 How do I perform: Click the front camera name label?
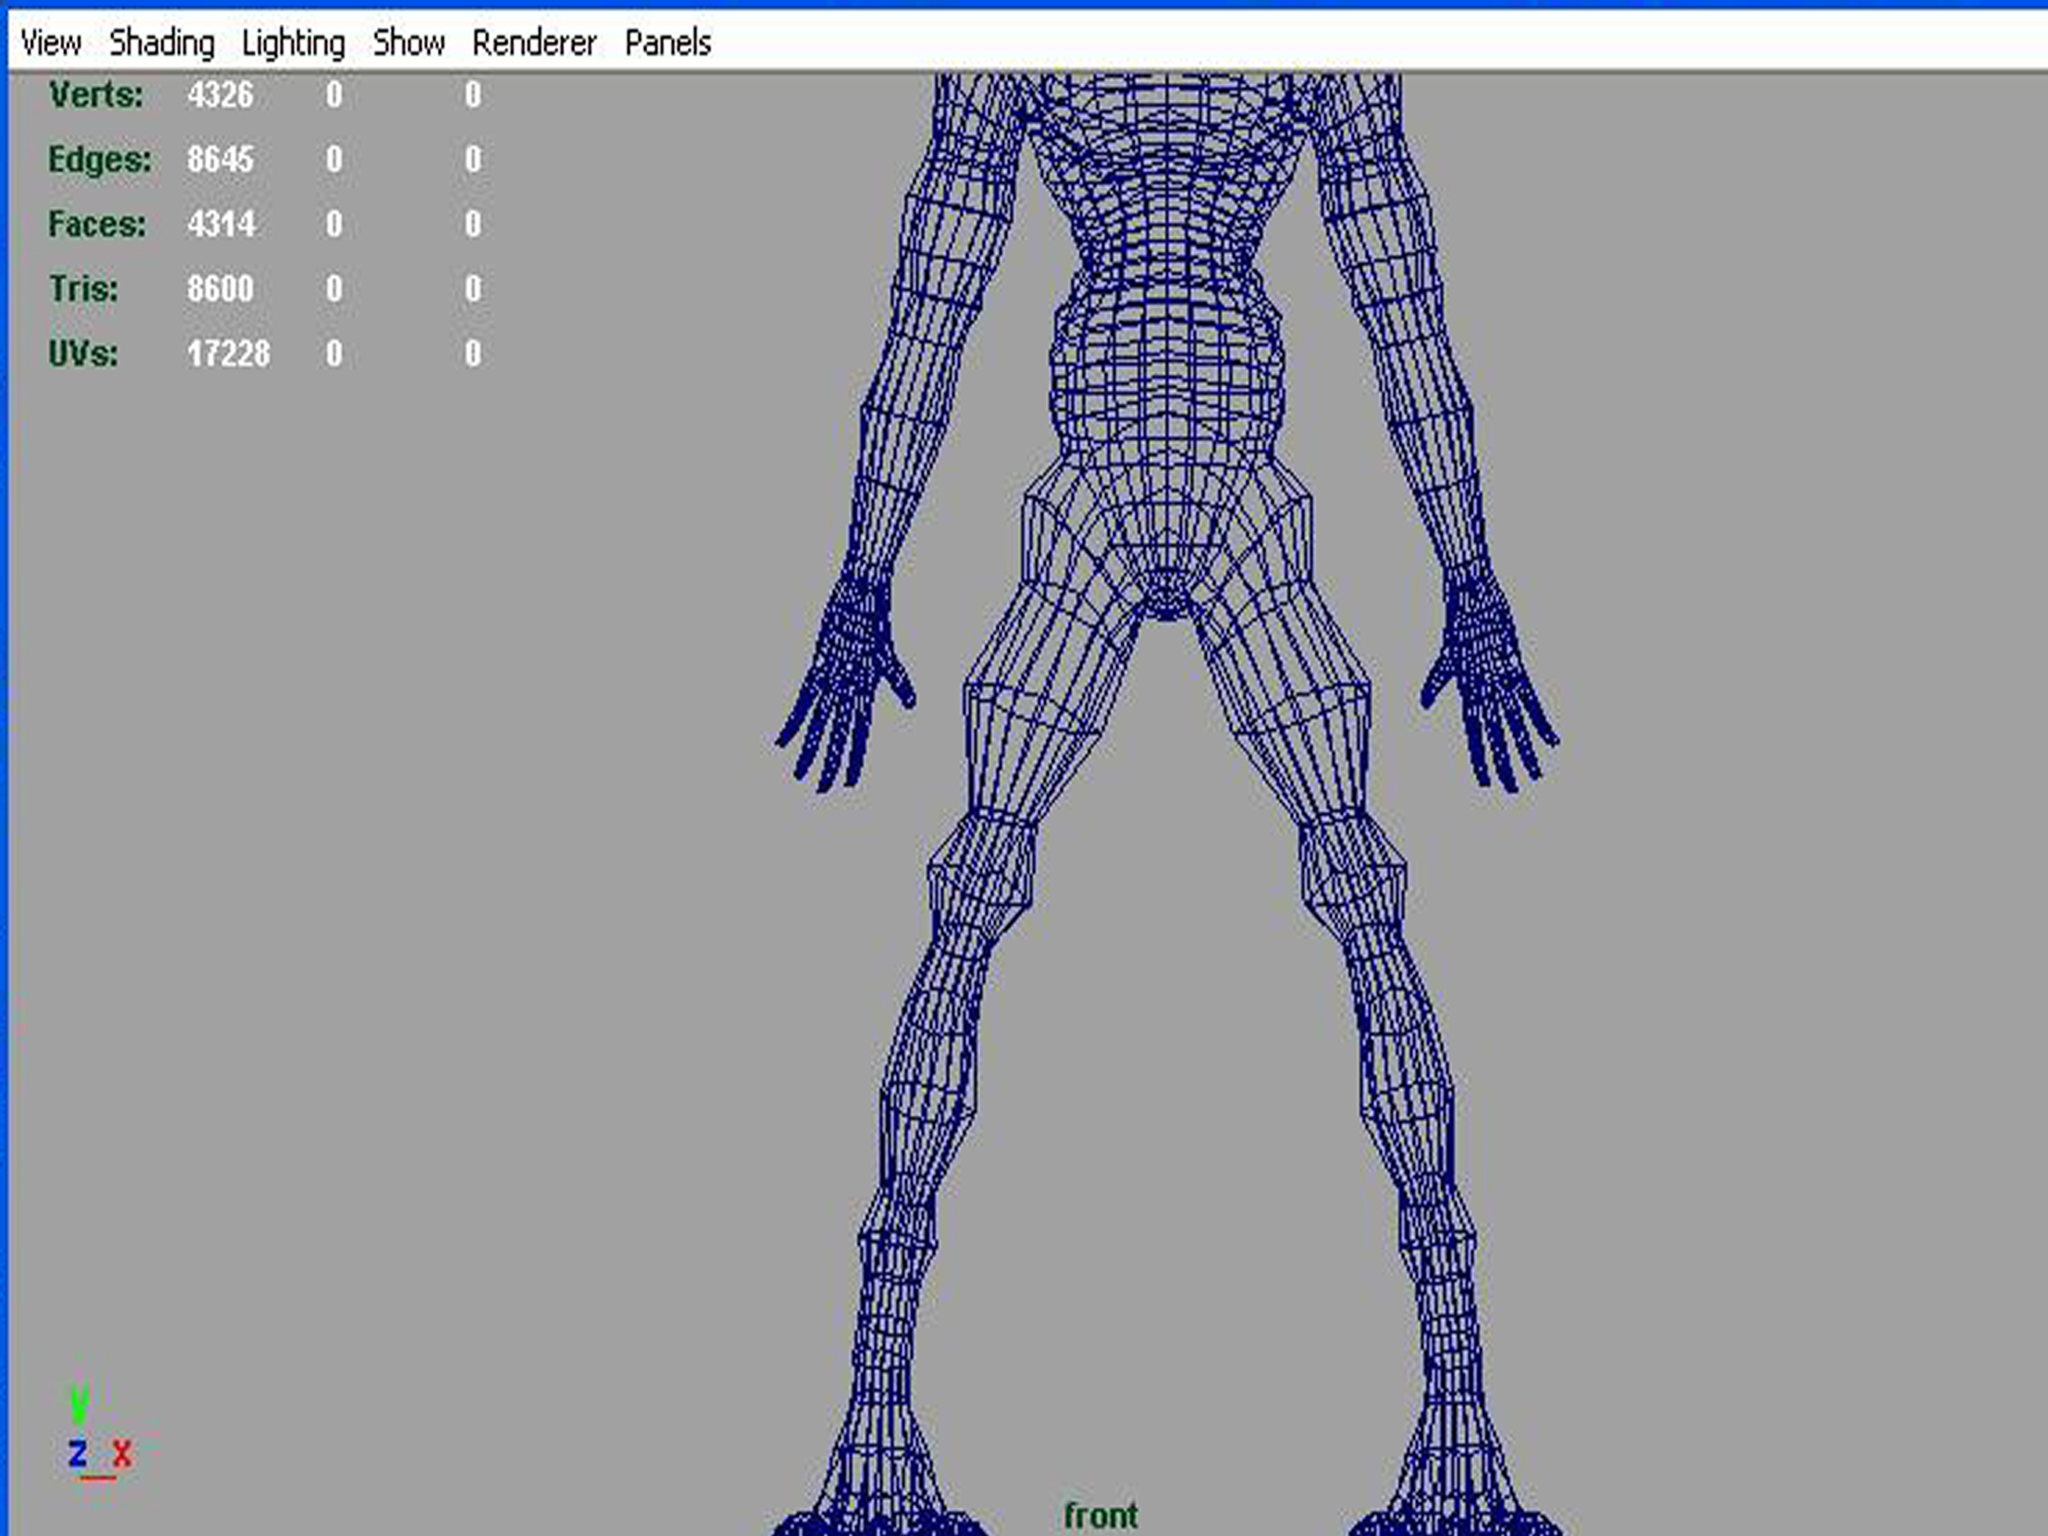[1100, 1515]
